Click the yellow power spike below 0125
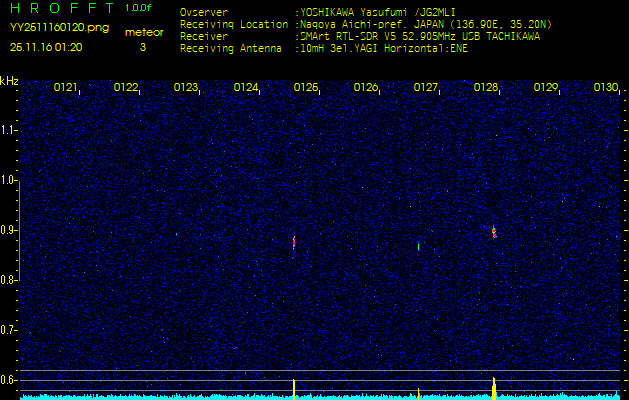 [x=294, y=387]
